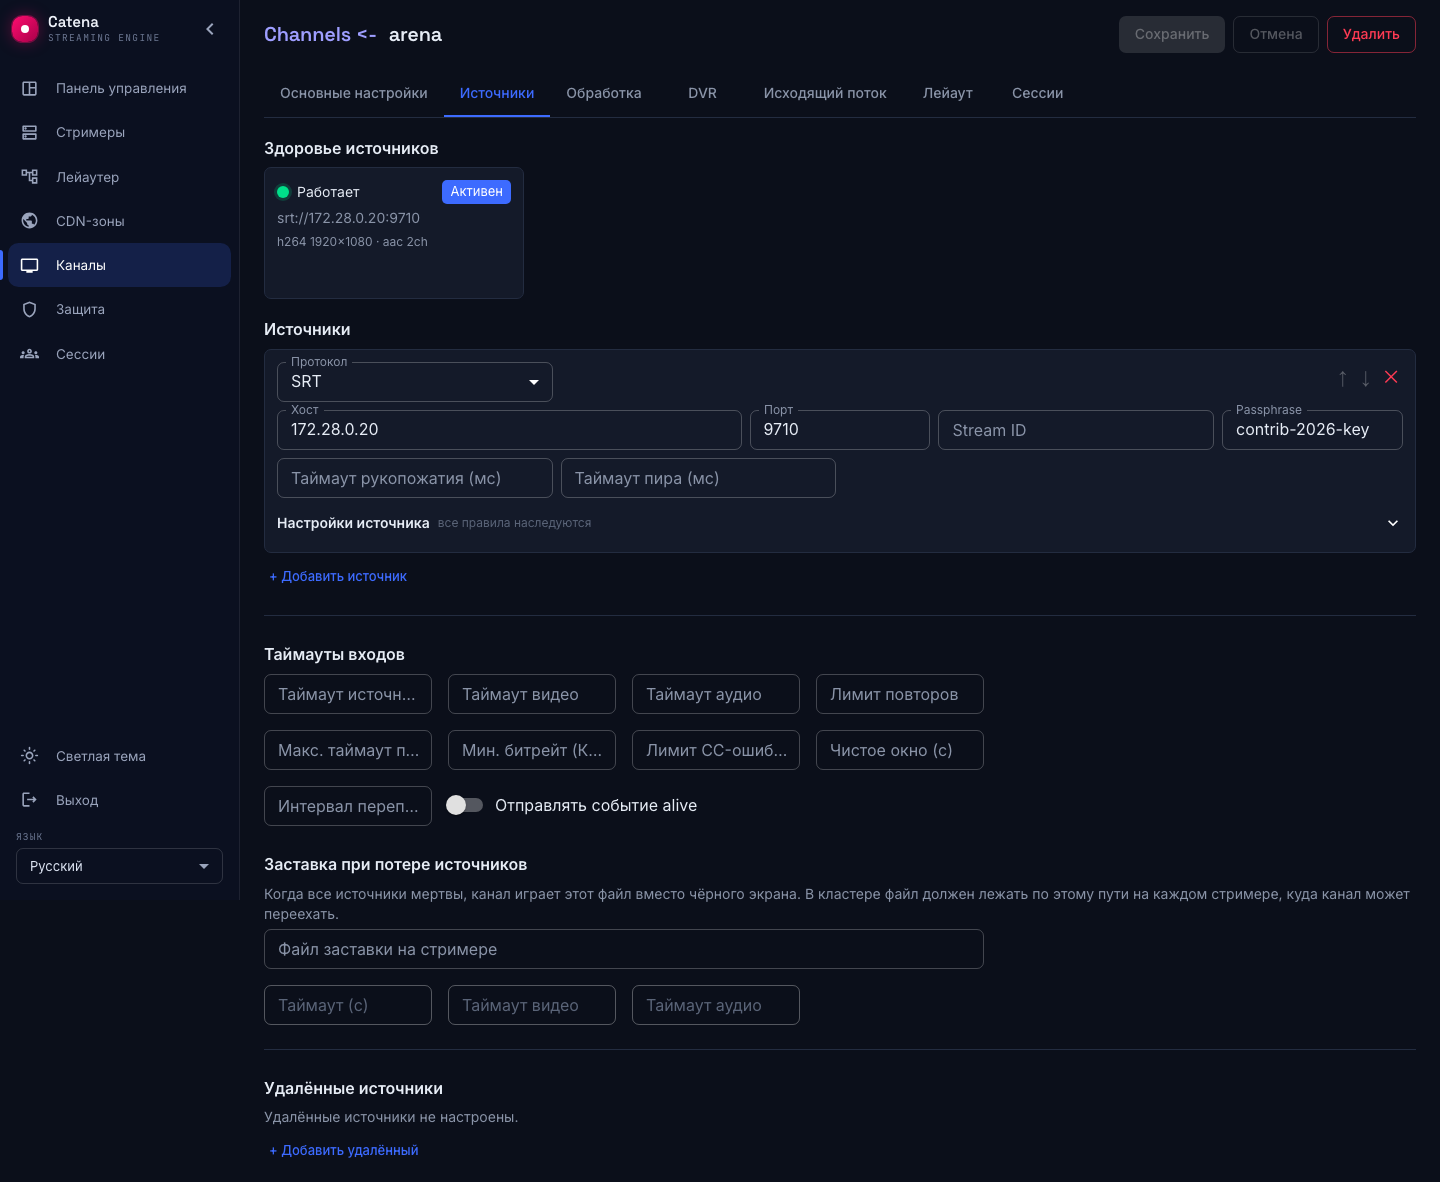Switch to Основные настройки tab
Image resolution: width=1440 pixels, height=1182 pixels.
coord(354,93)
